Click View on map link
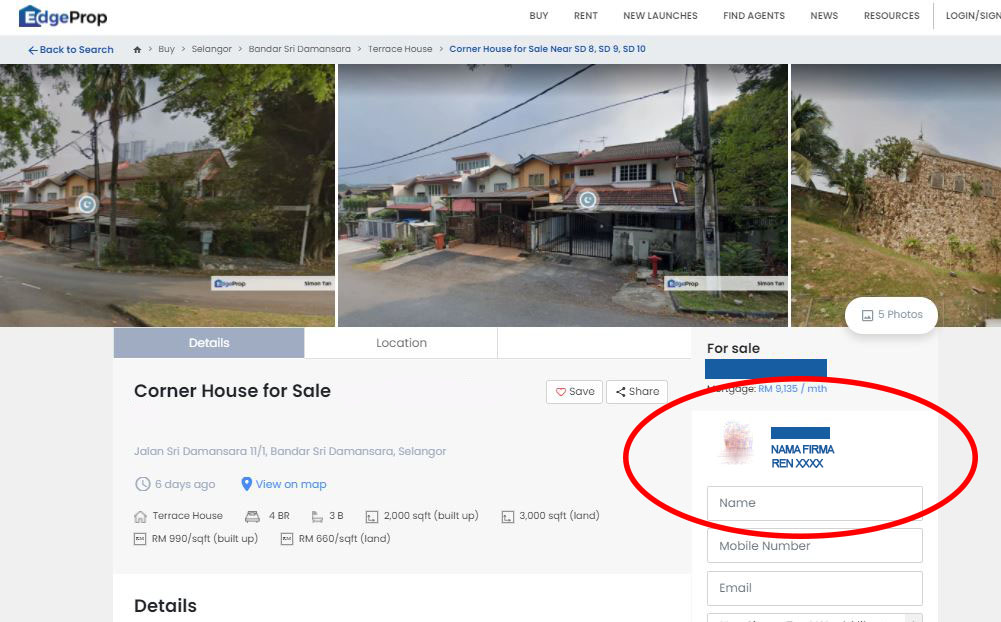 (290, 484)
